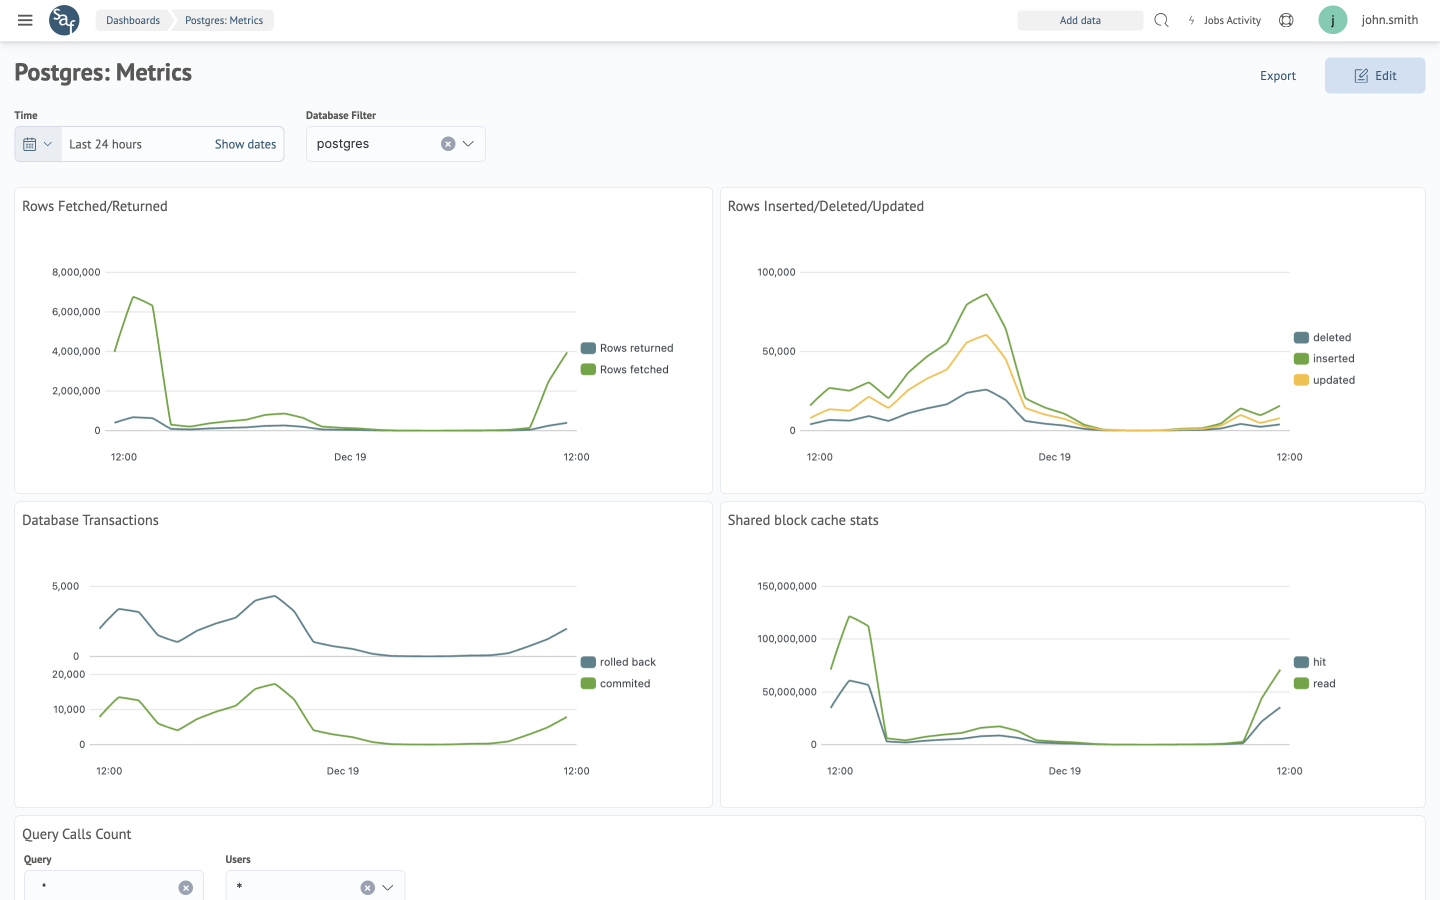Viewport: 1440px width, 900px height.
Task: Click the Edit dashboard button
Action: click(1374, 76)
